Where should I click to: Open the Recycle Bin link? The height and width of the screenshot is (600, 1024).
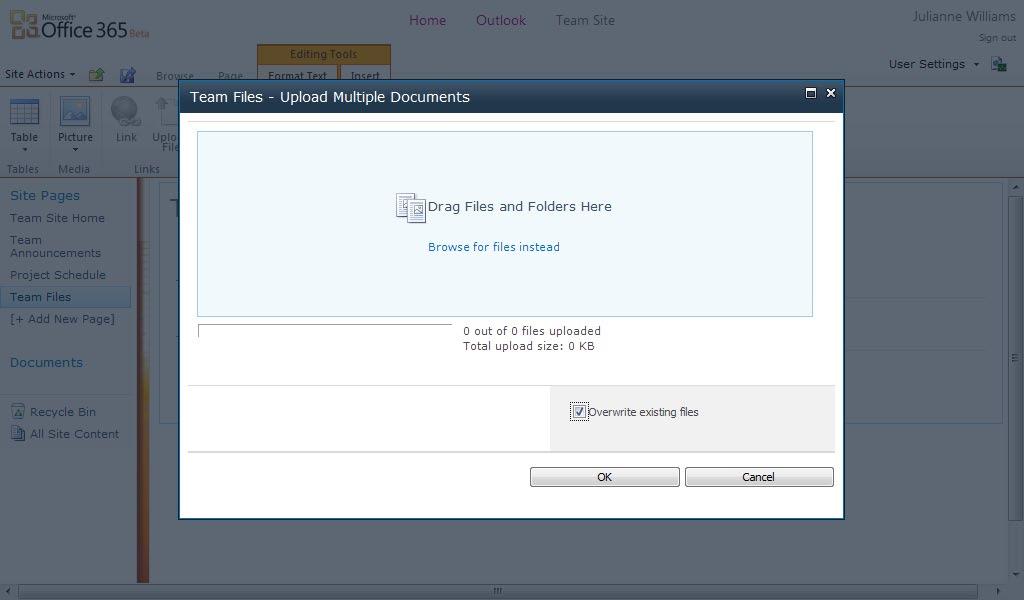click(63, 412)
